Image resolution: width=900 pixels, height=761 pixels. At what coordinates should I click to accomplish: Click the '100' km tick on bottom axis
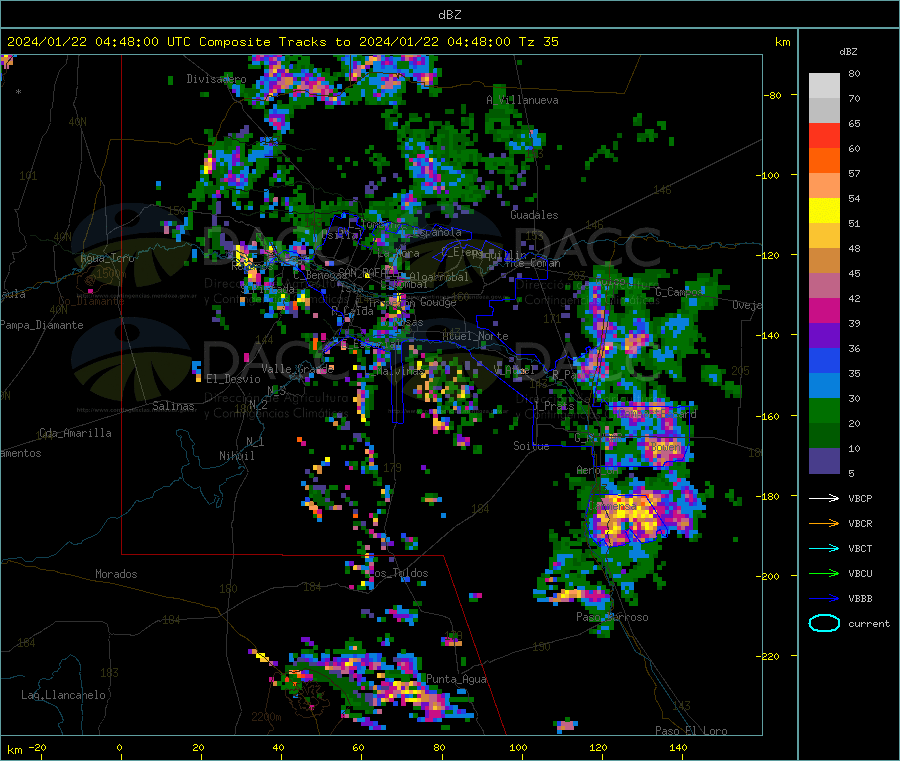point(518,747)
